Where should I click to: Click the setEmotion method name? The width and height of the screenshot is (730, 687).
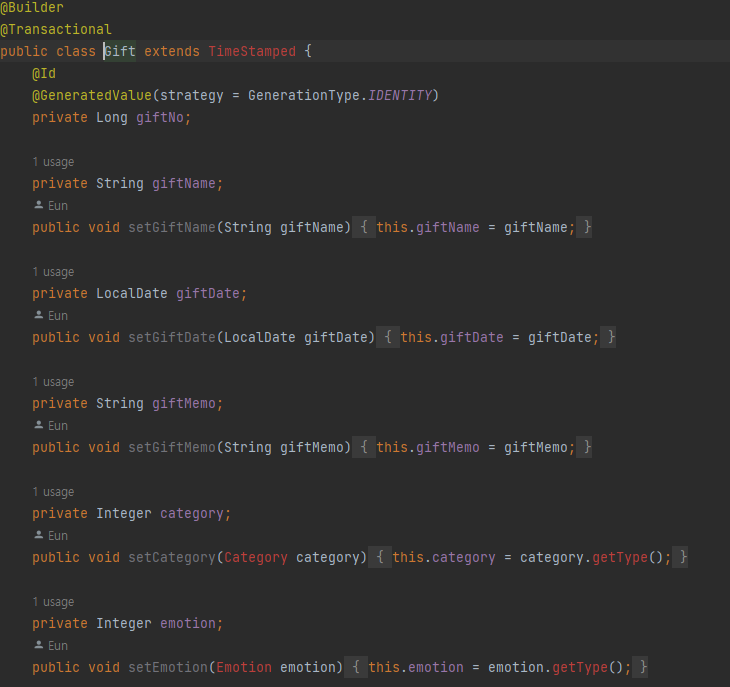[168, 667]
